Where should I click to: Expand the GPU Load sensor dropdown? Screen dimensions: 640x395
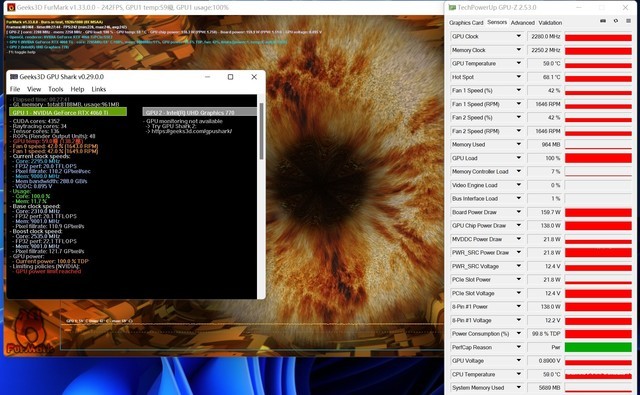518,158
